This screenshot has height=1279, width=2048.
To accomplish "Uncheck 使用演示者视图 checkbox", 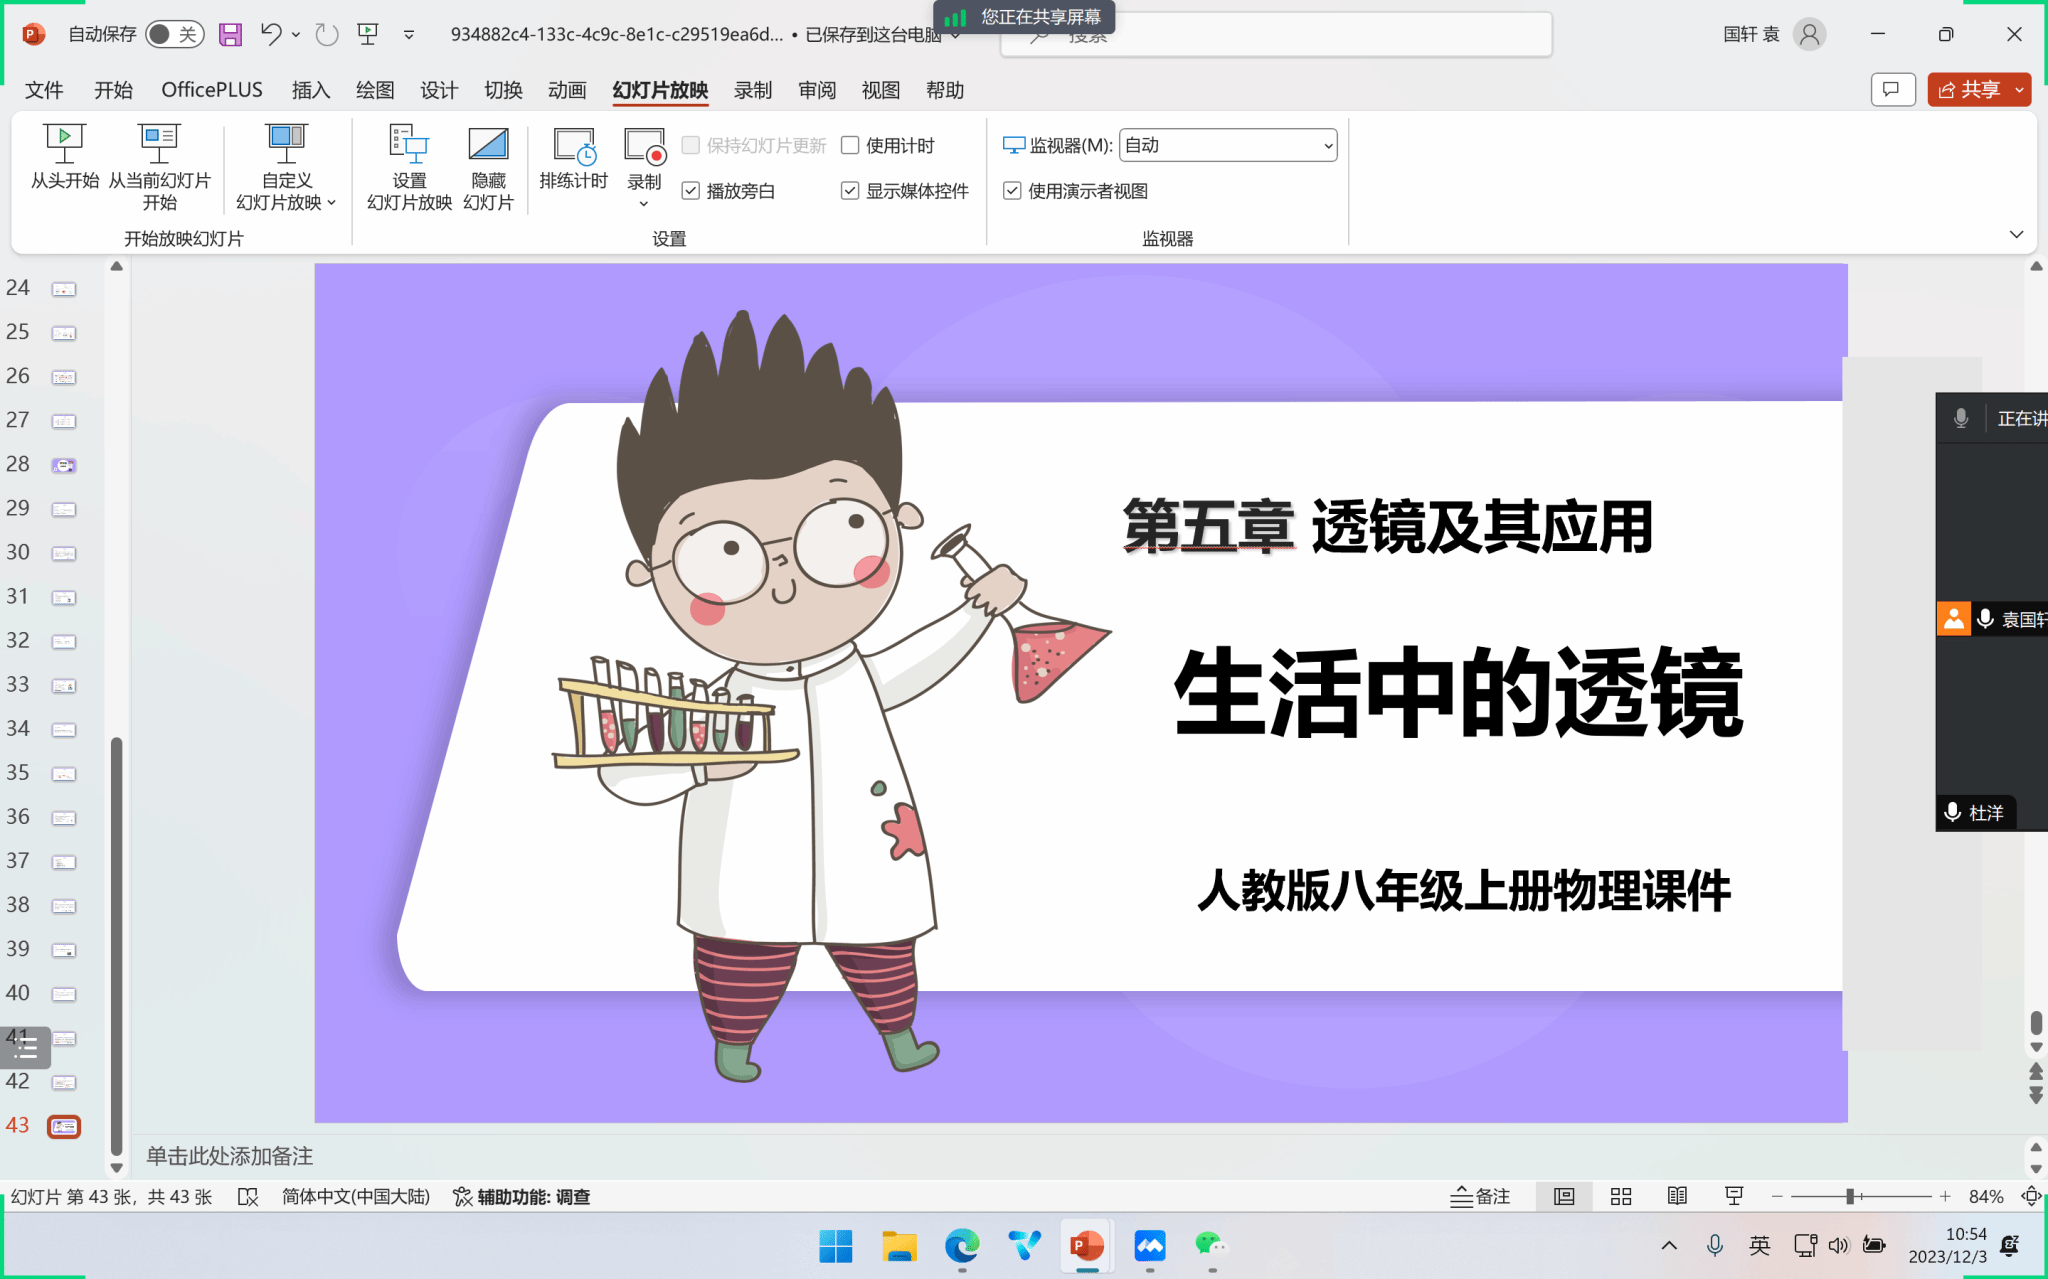I will pos(1012,191).
